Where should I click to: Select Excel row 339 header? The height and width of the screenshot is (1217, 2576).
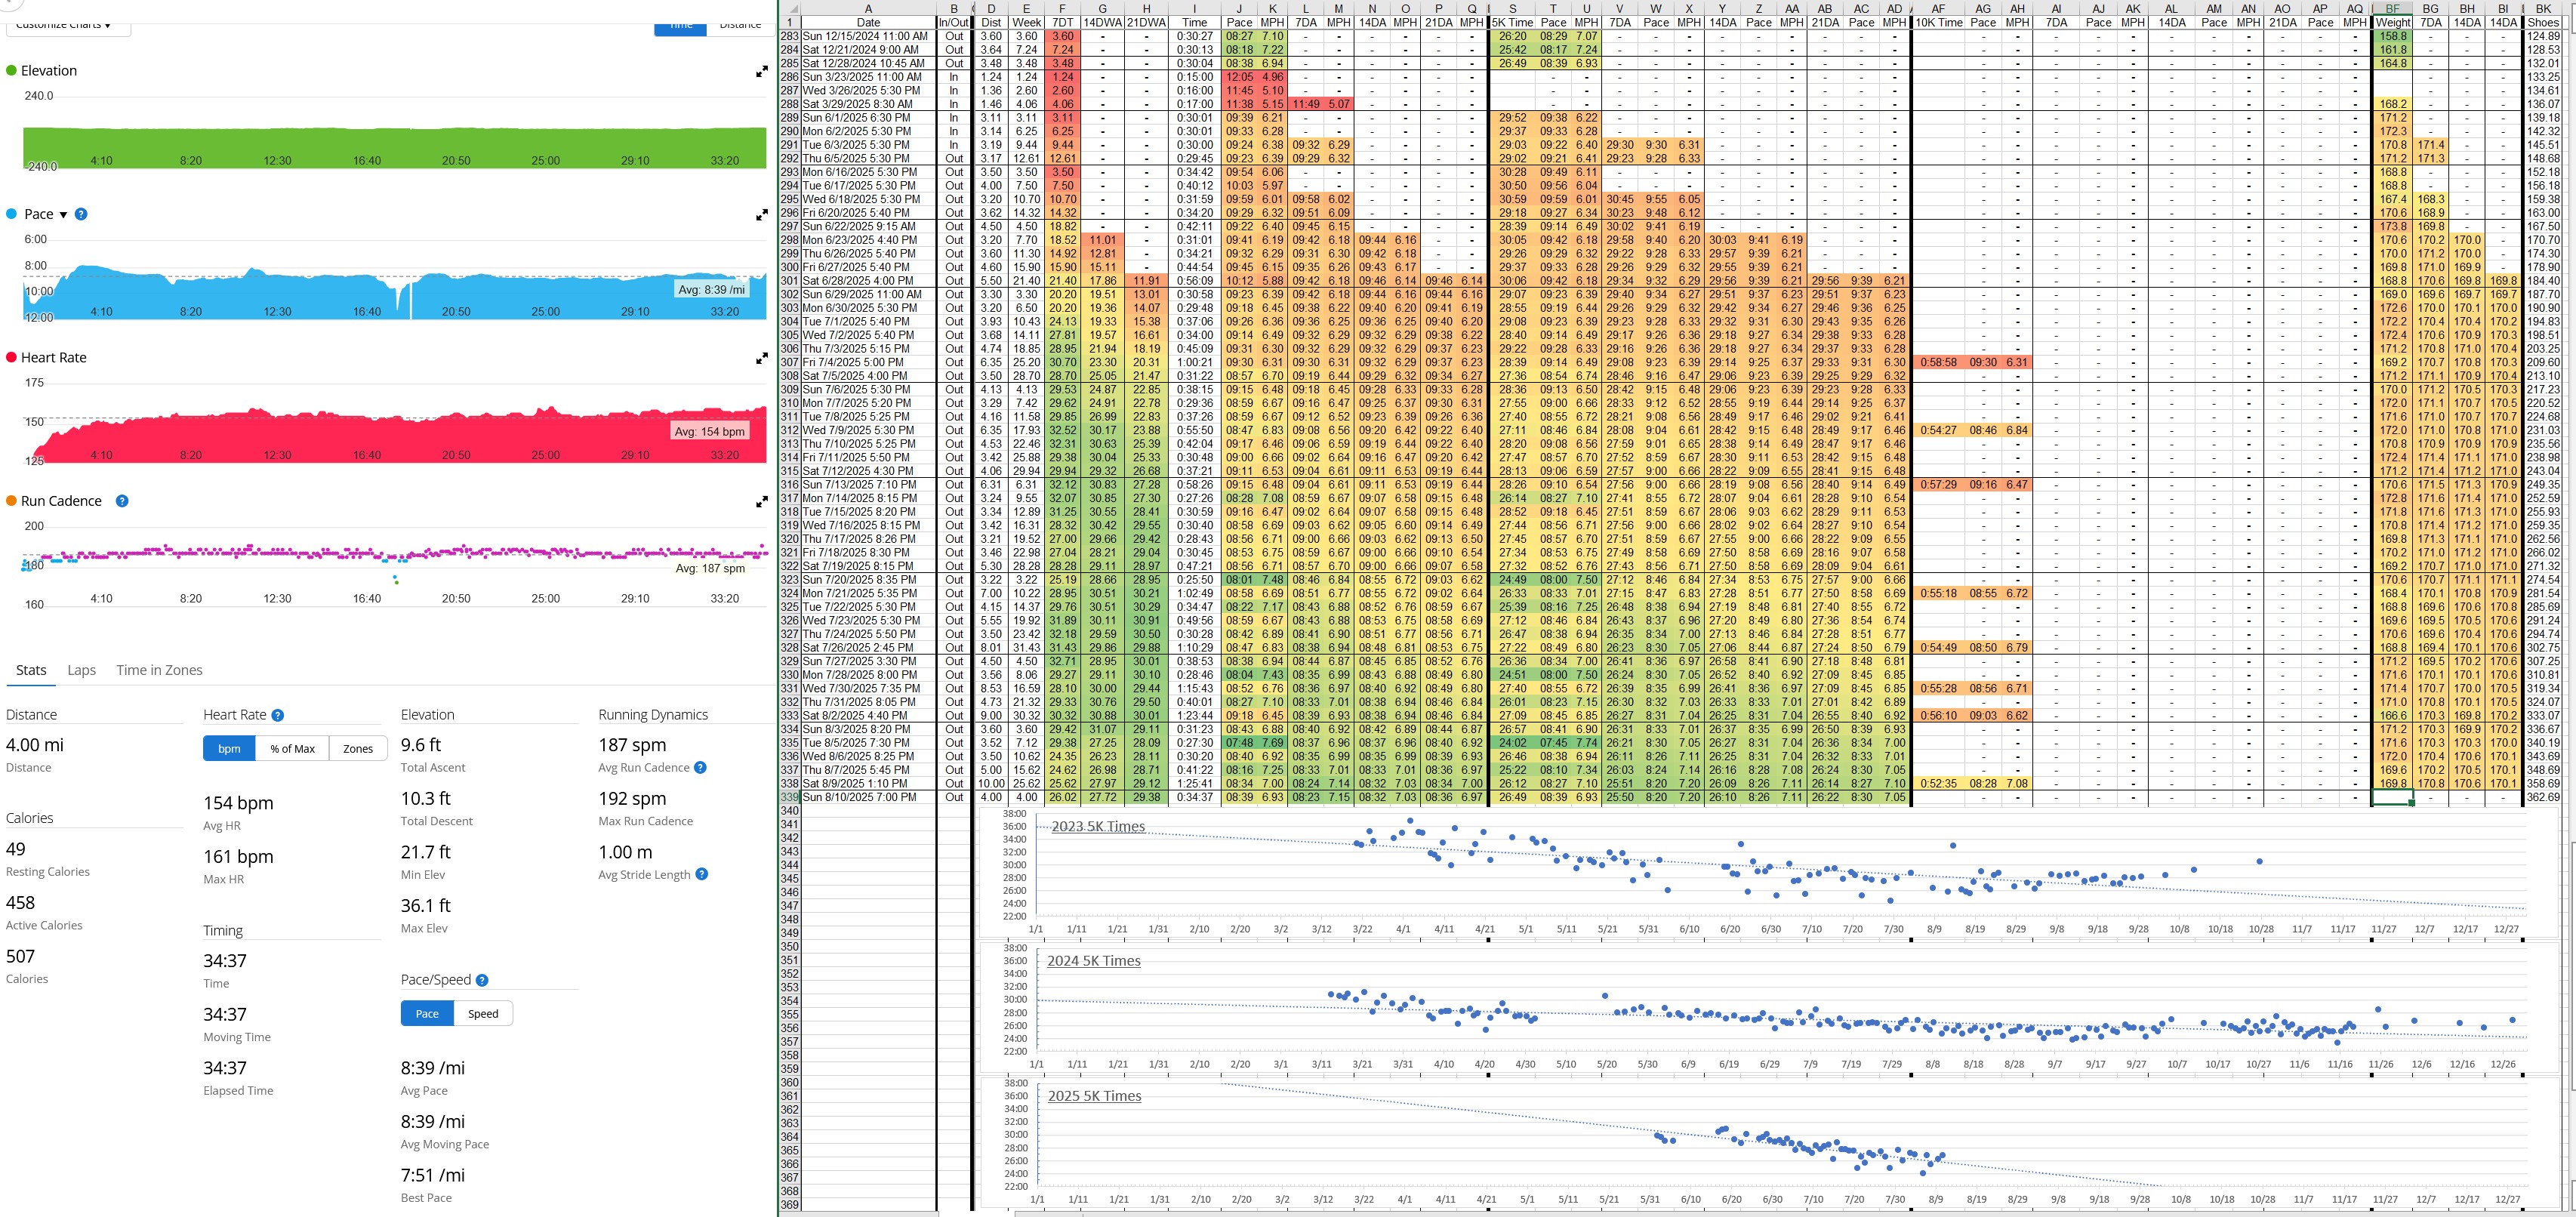[x=790, y=798]
